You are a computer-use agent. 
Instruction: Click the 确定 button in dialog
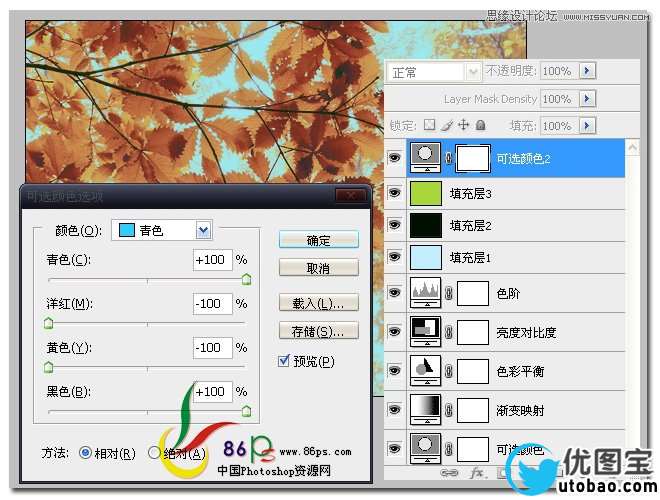click(319, 240)
